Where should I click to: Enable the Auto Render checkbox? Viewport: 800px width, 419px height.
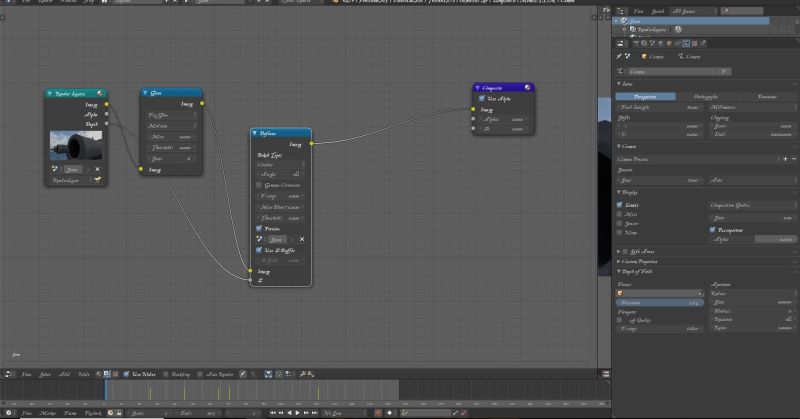pos(200,374)
